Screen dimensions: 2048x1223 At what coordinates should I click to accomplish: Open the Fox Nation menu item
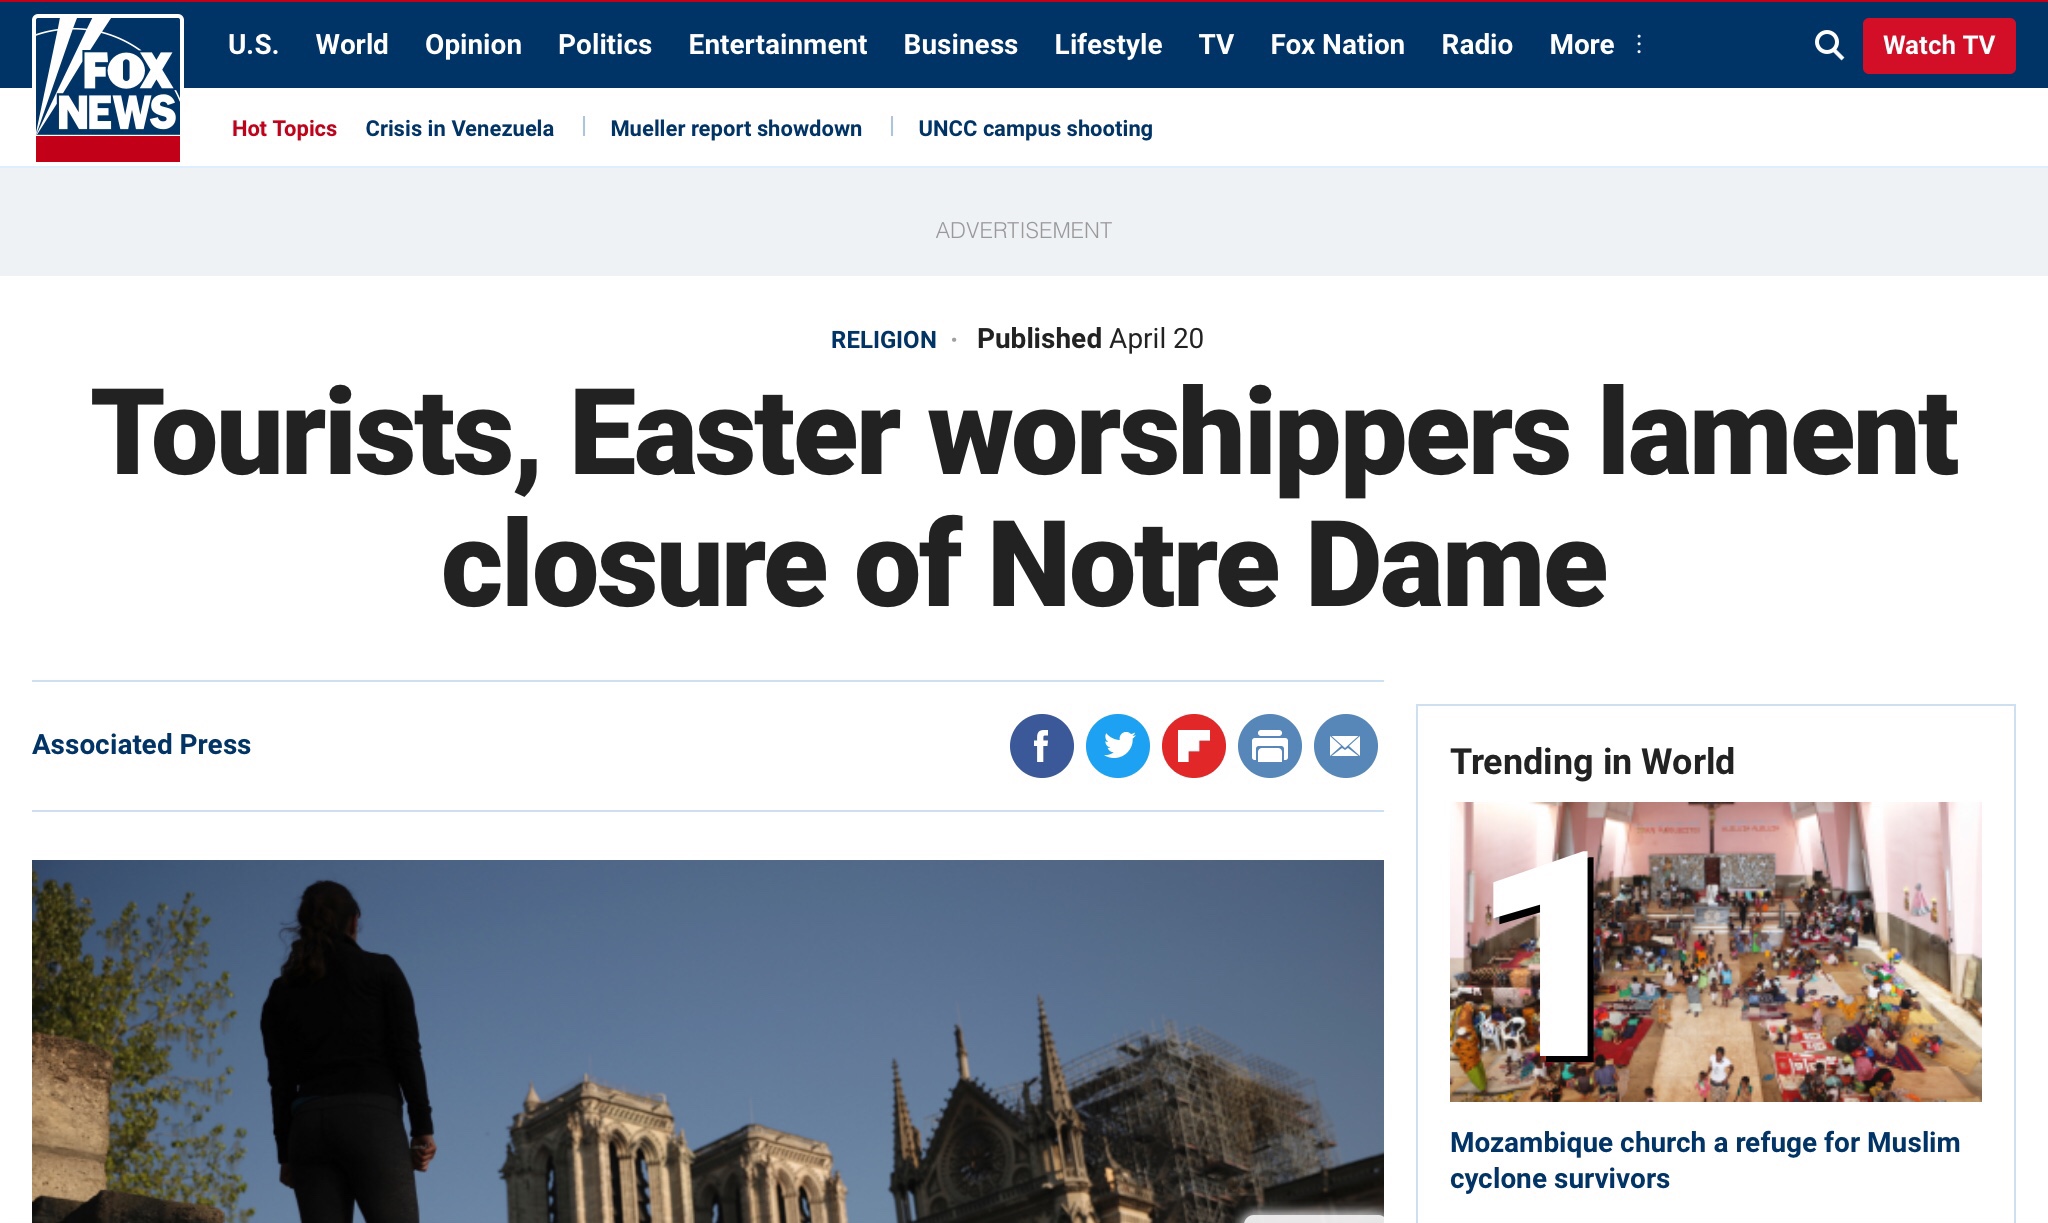1337,45
